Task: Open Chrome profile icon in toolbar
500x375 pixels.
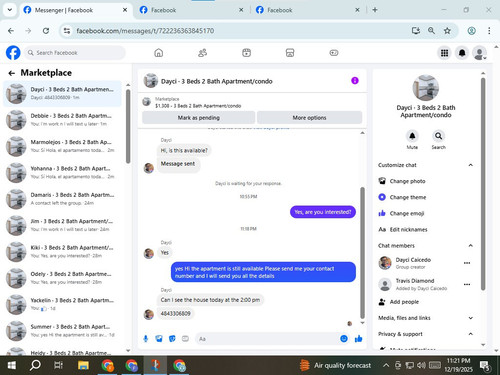Action: (471, 31)
